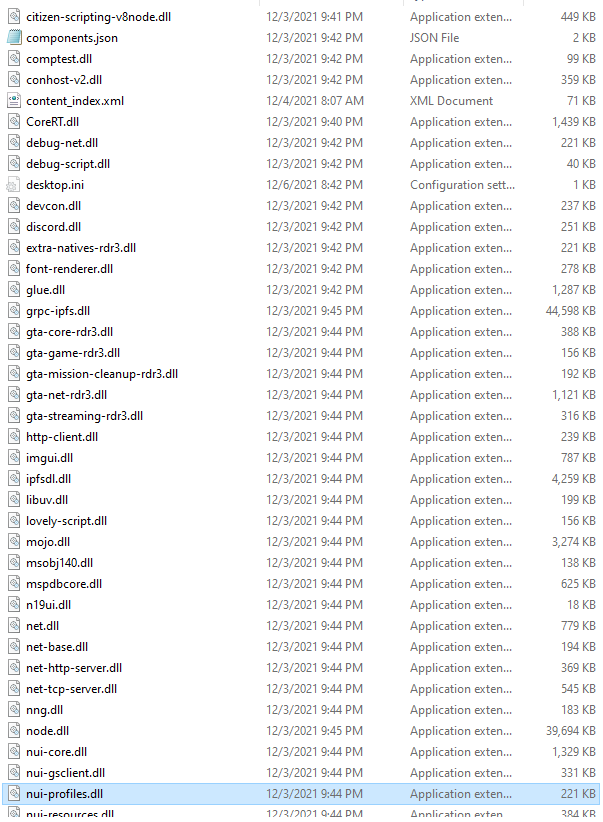This screenshot has height=822, width=603.
Task: Click the components.json notepad file icon
Action: coord(14,38)
